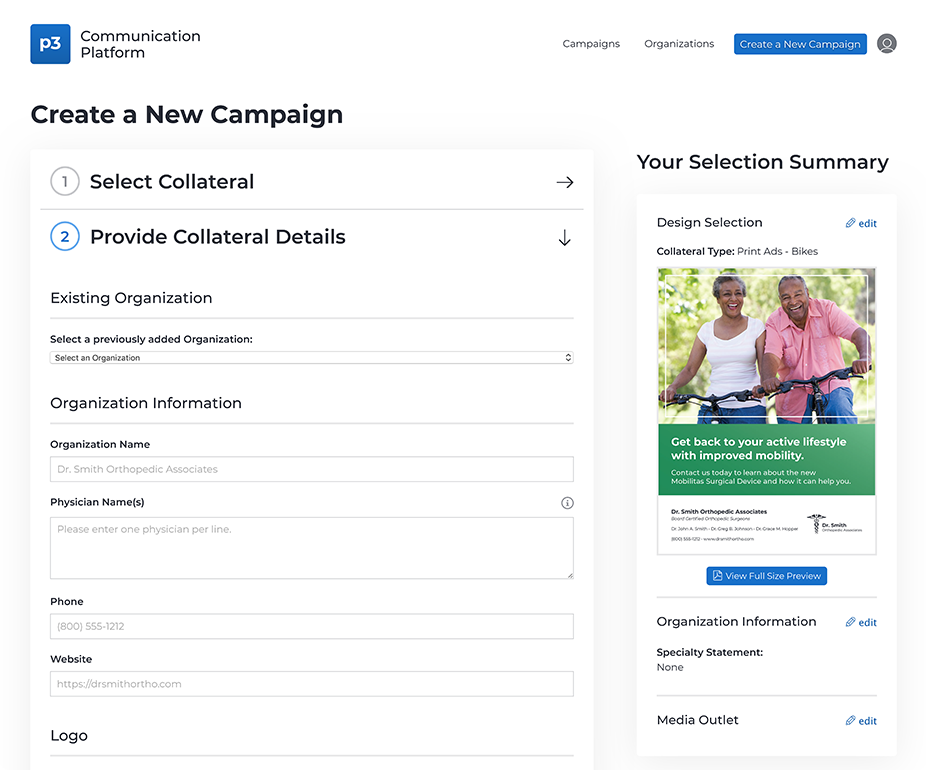This screenshot has width=926, height=770.
Task: Click View Full Size Preview button
Action: [x=767, y=576]
